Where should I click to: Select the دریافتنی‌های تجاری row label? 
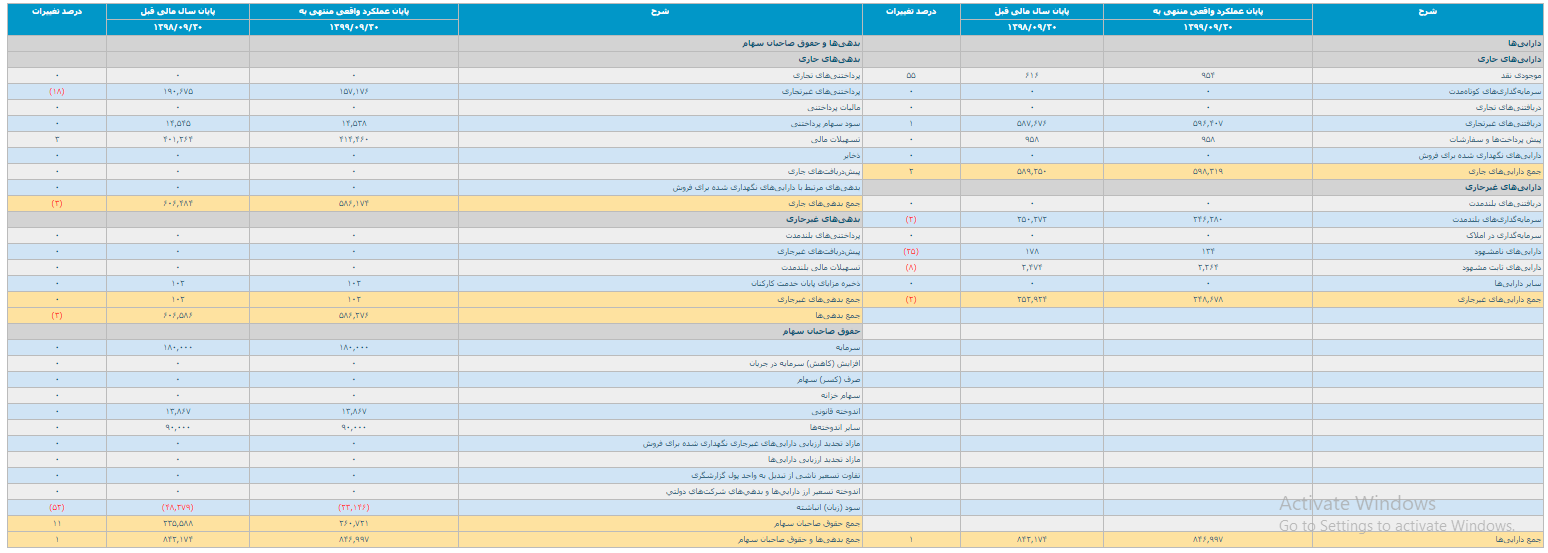point(1510,107)
